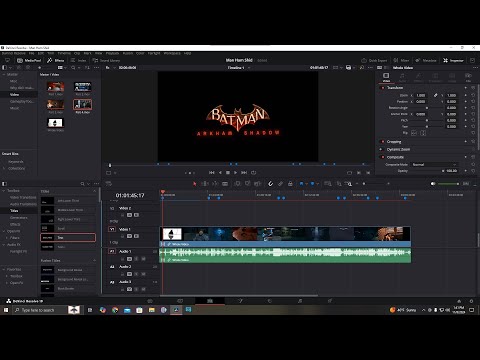Viewport: 480px width, 360px height.
Task: Open the Timeline 1 name dropdown
Action: point(239,68)
